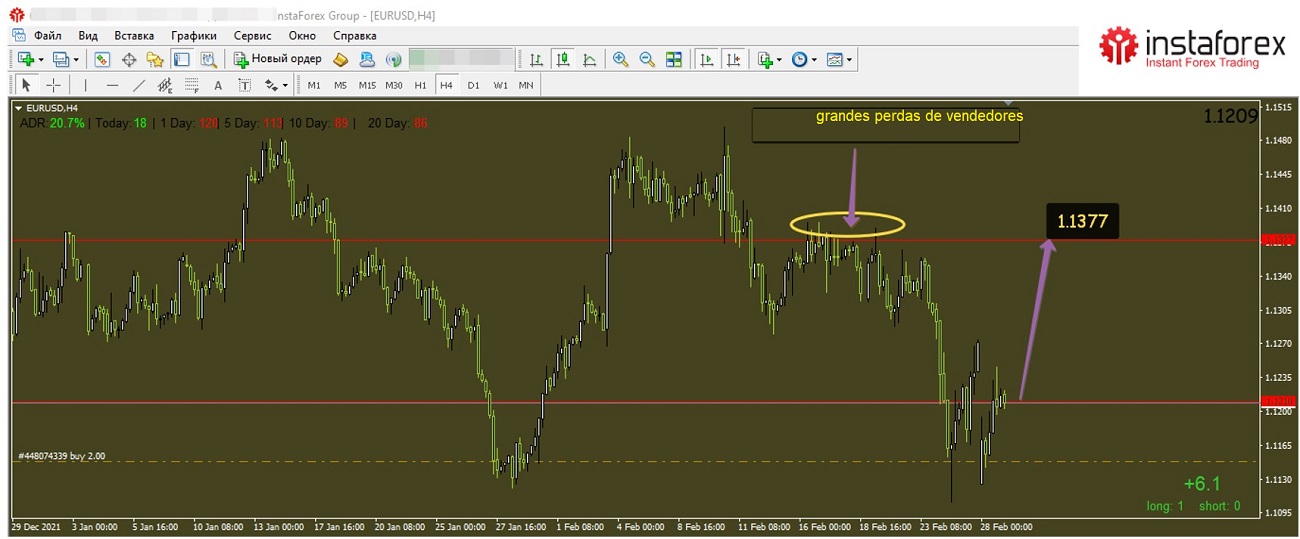This screenshot has width=1300, height=539.
Task: Expand the periodicity clock dropdown
Action: click(804, 60)
